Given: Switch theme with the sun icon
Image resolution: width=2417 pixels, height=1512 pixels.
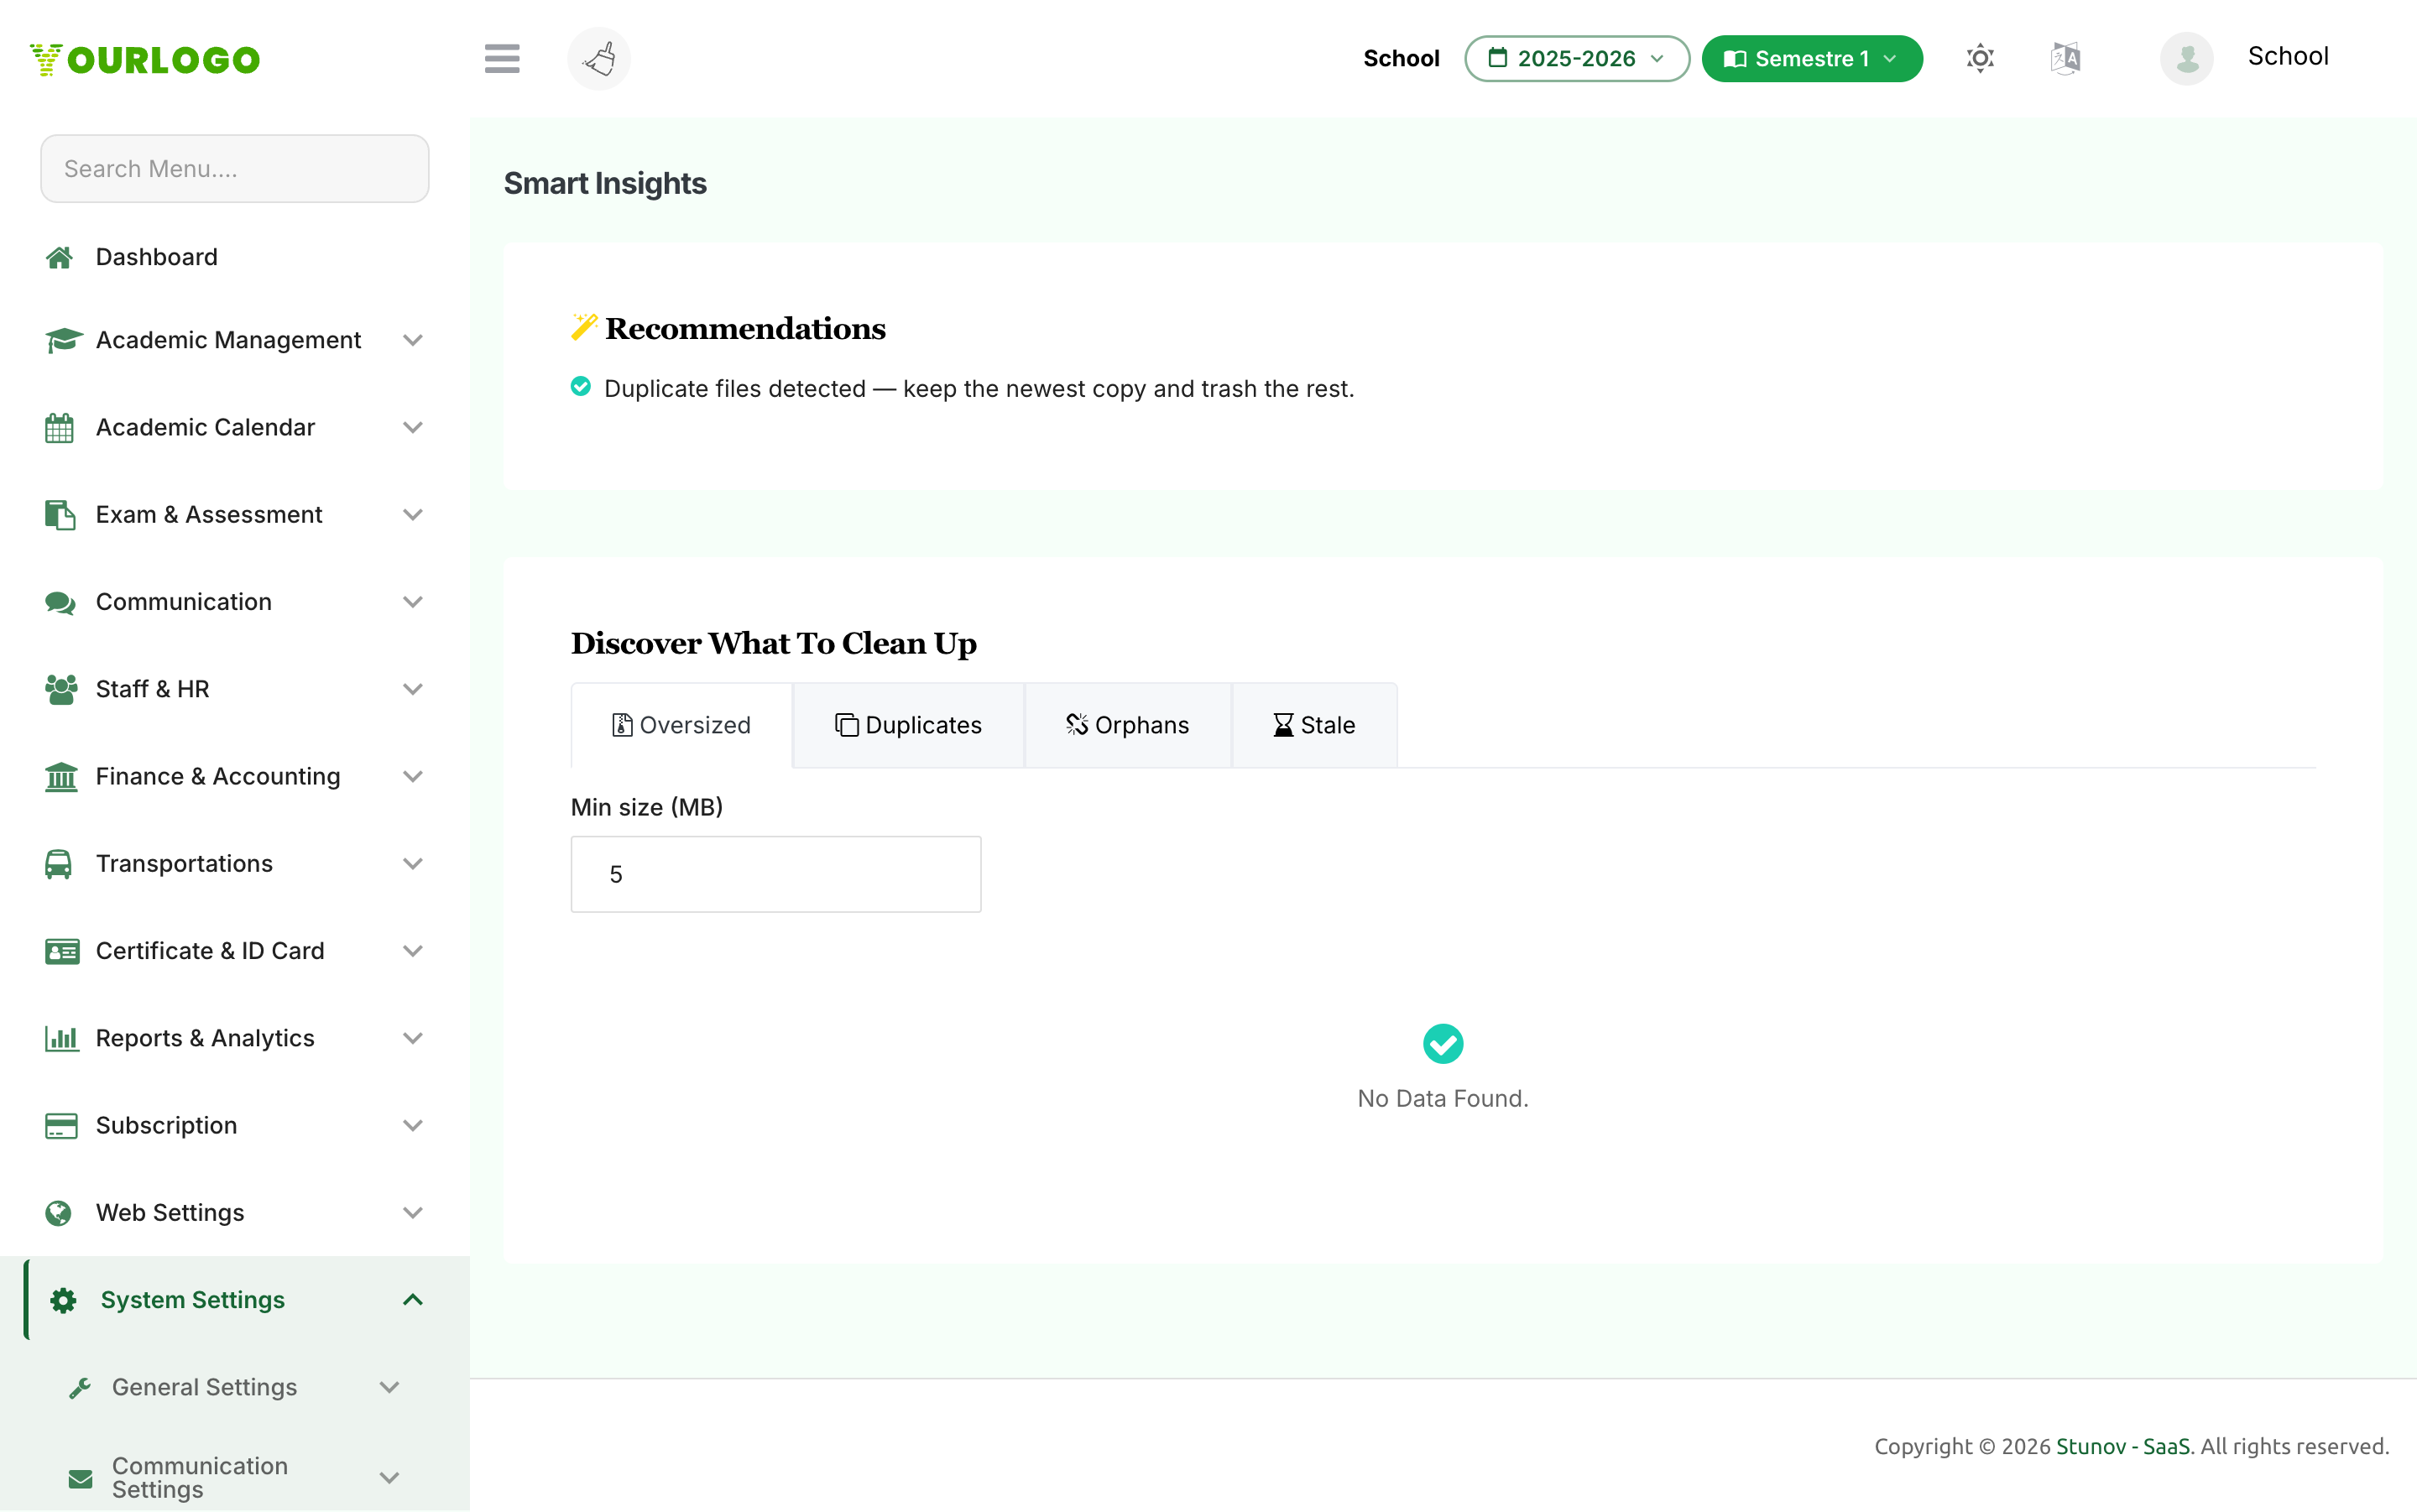Looking at the screenshot, I should tap(1980, 58).
